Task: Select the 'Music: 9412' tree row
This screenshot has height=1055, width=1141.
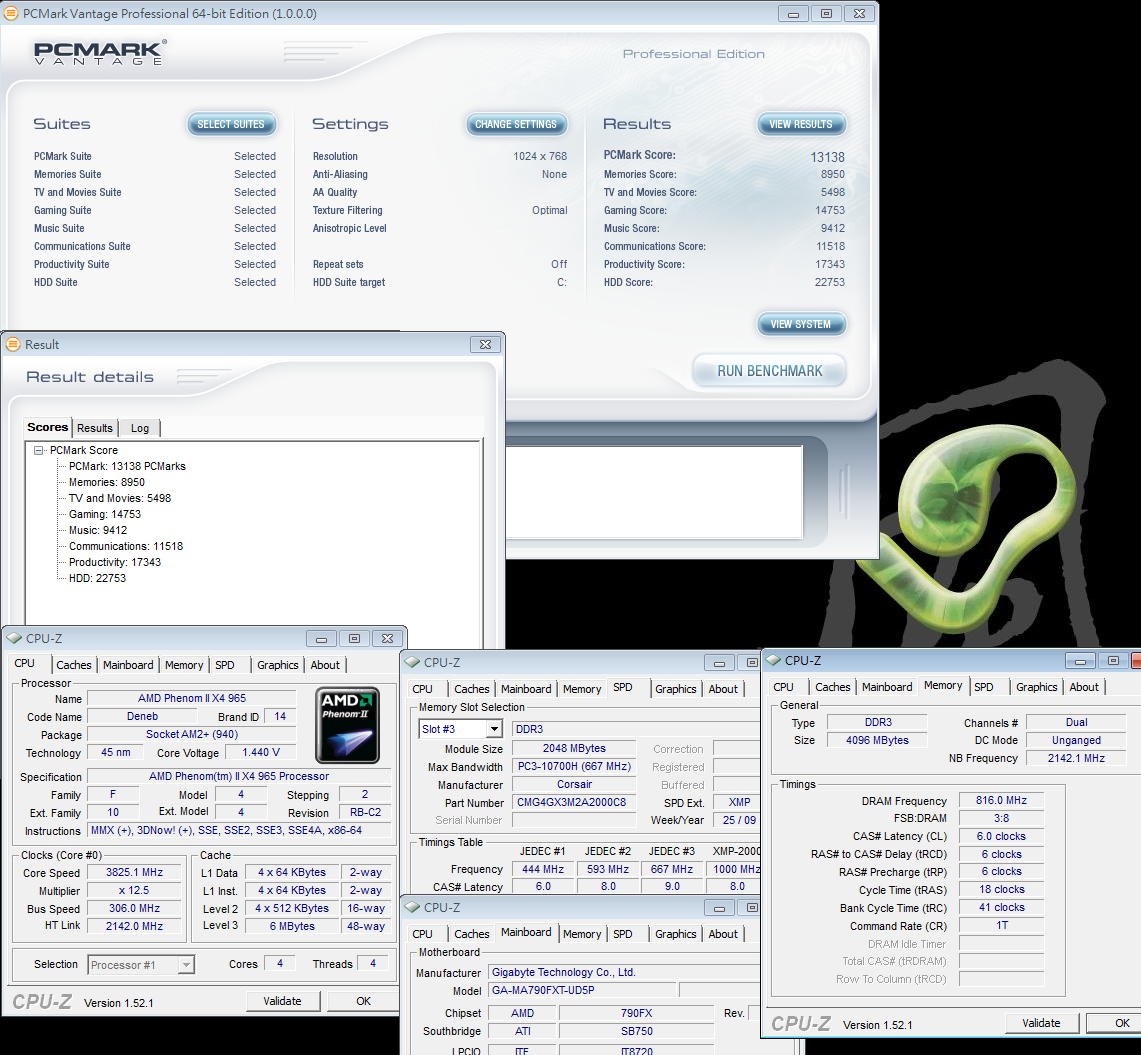Action: point(98,530)
